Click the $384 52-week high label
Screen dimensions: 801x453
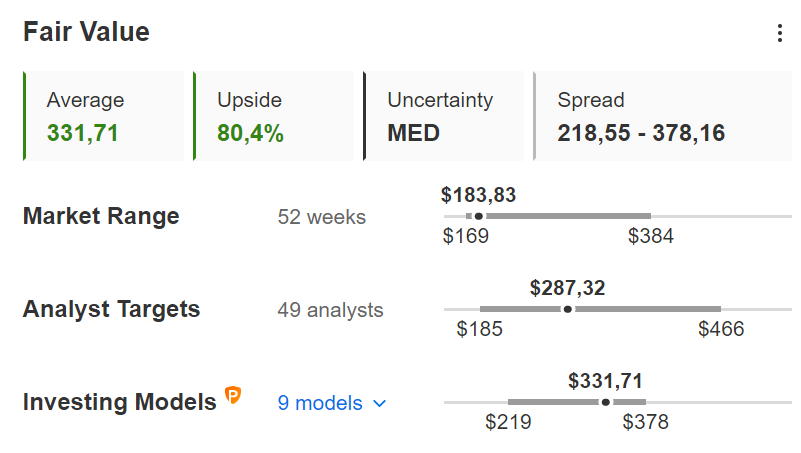tap(651, 236)
